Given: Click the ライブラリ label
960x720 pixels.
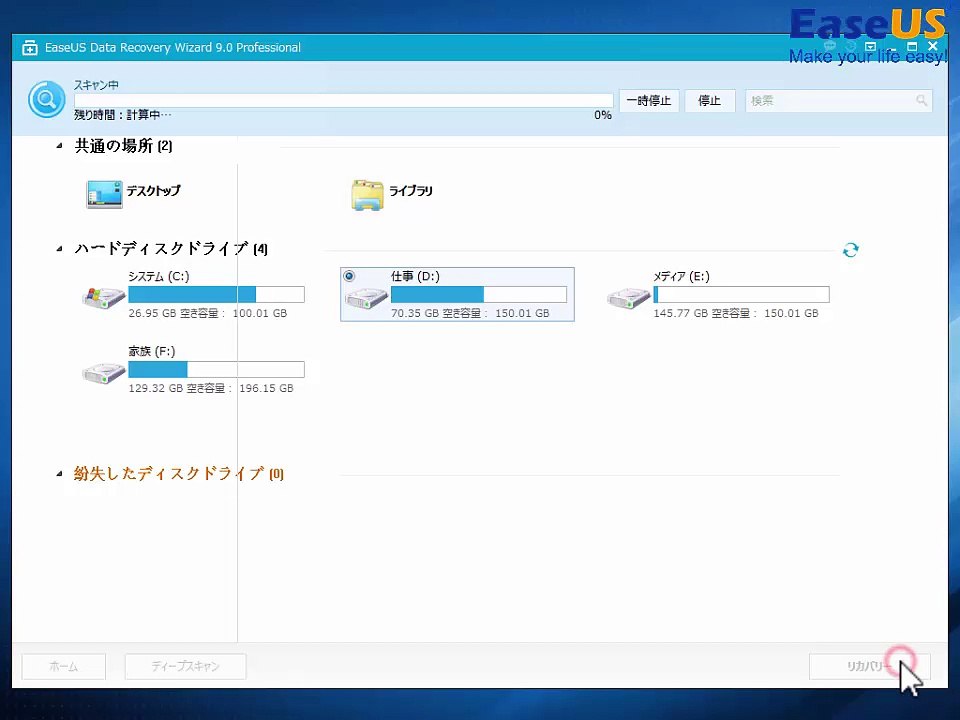Looking at the screenshot, I should 411,190.
